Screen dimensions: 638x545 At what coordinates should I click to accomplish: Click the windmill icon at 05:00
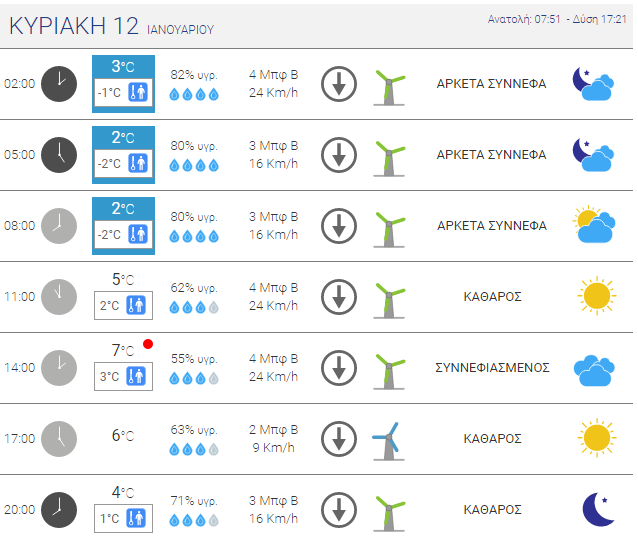(x=387, y=155)
